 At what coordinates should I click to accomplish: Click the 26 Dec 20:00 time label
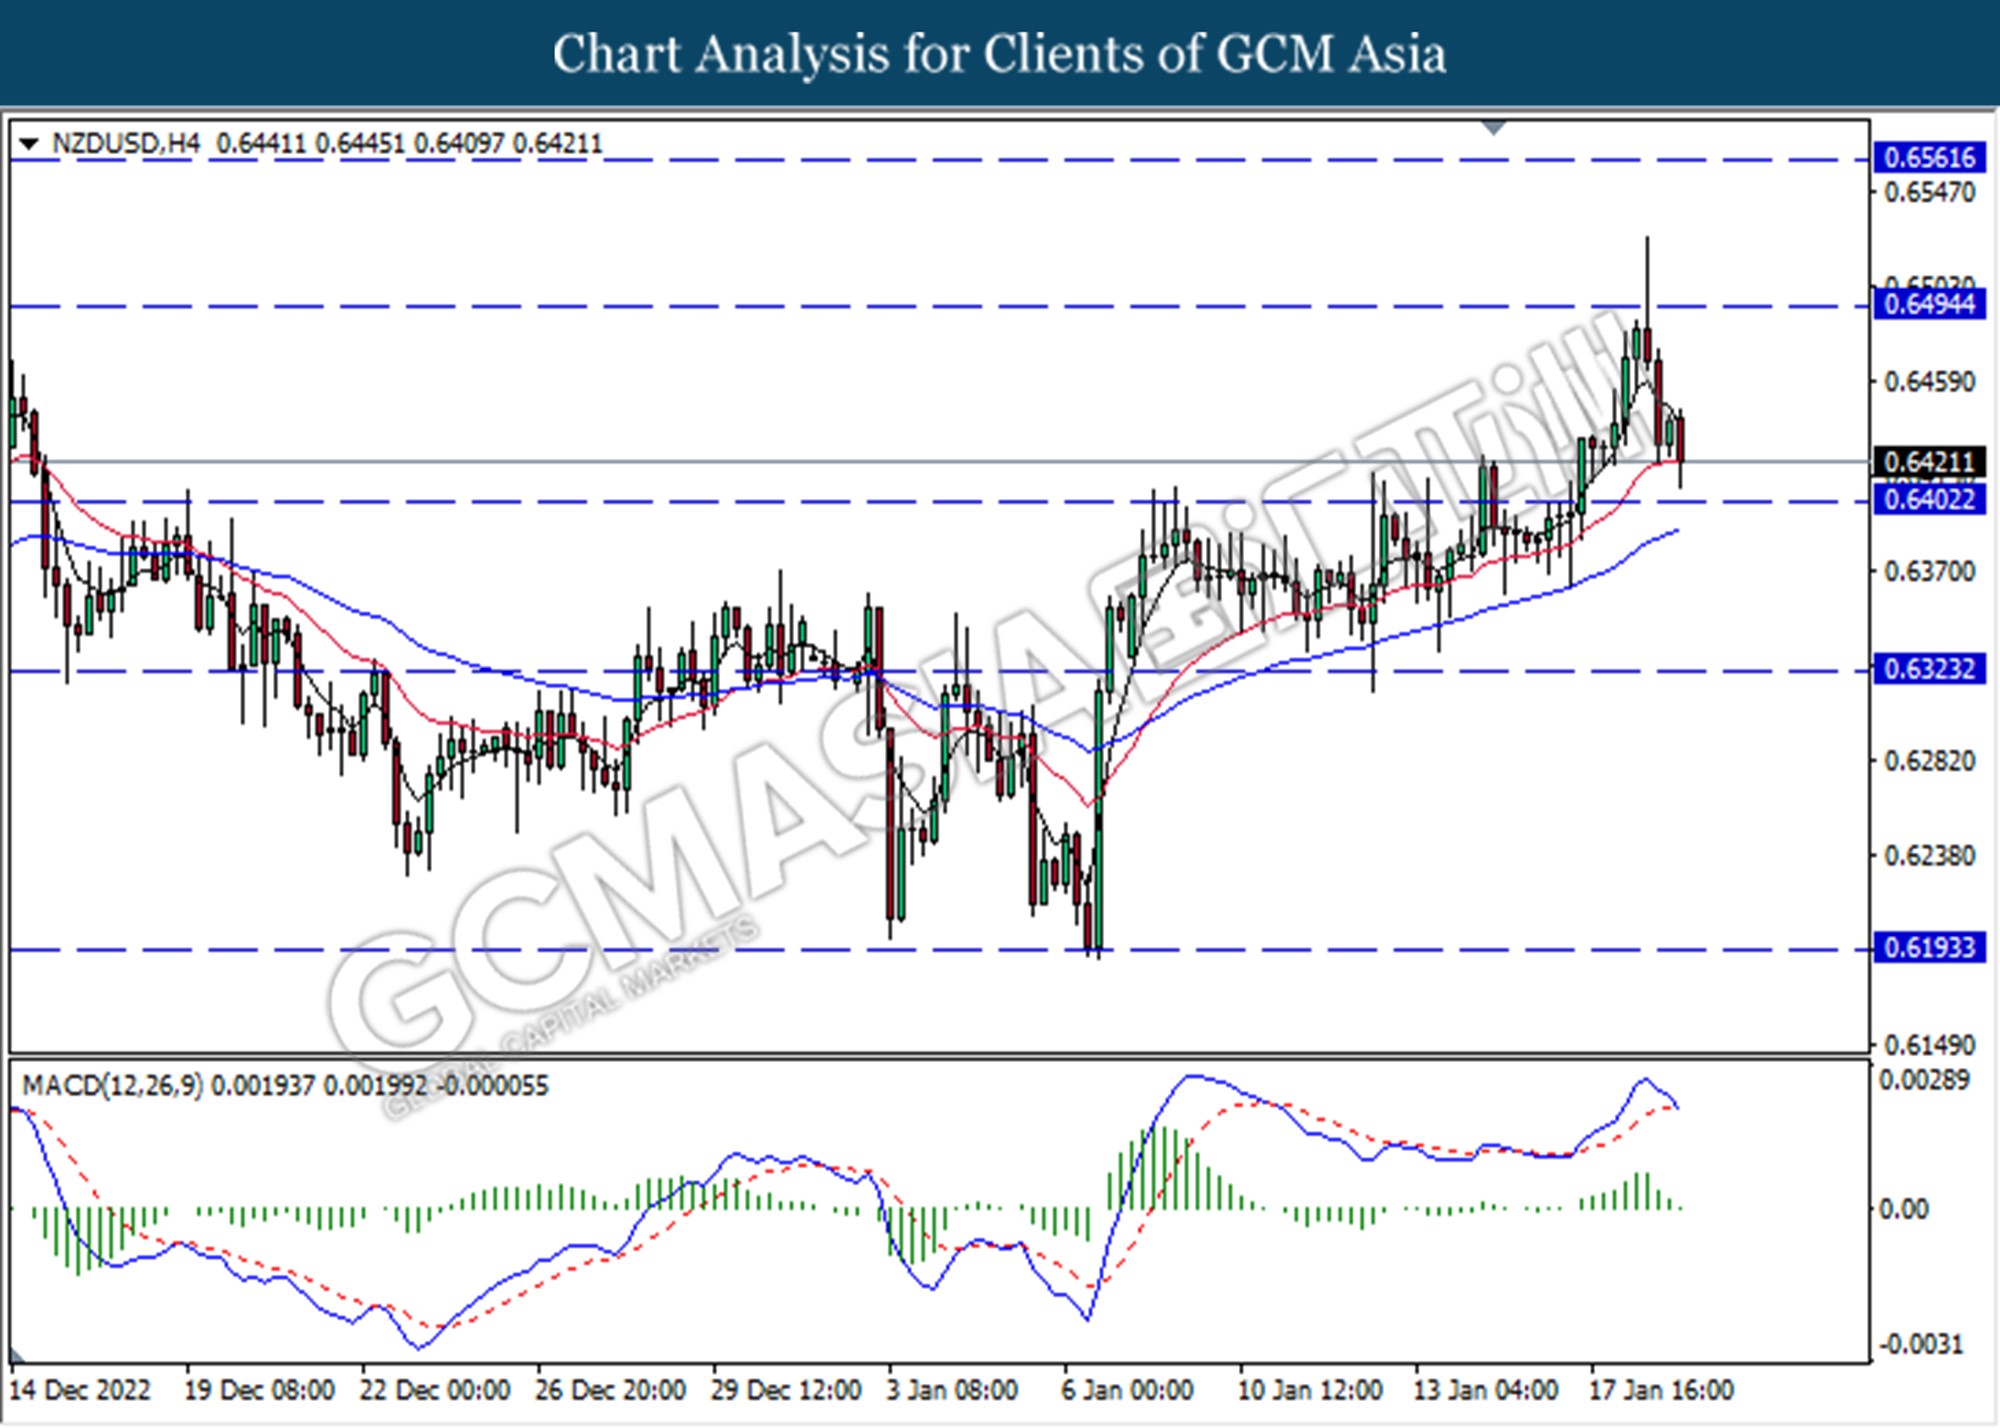tap(611, 1390)
